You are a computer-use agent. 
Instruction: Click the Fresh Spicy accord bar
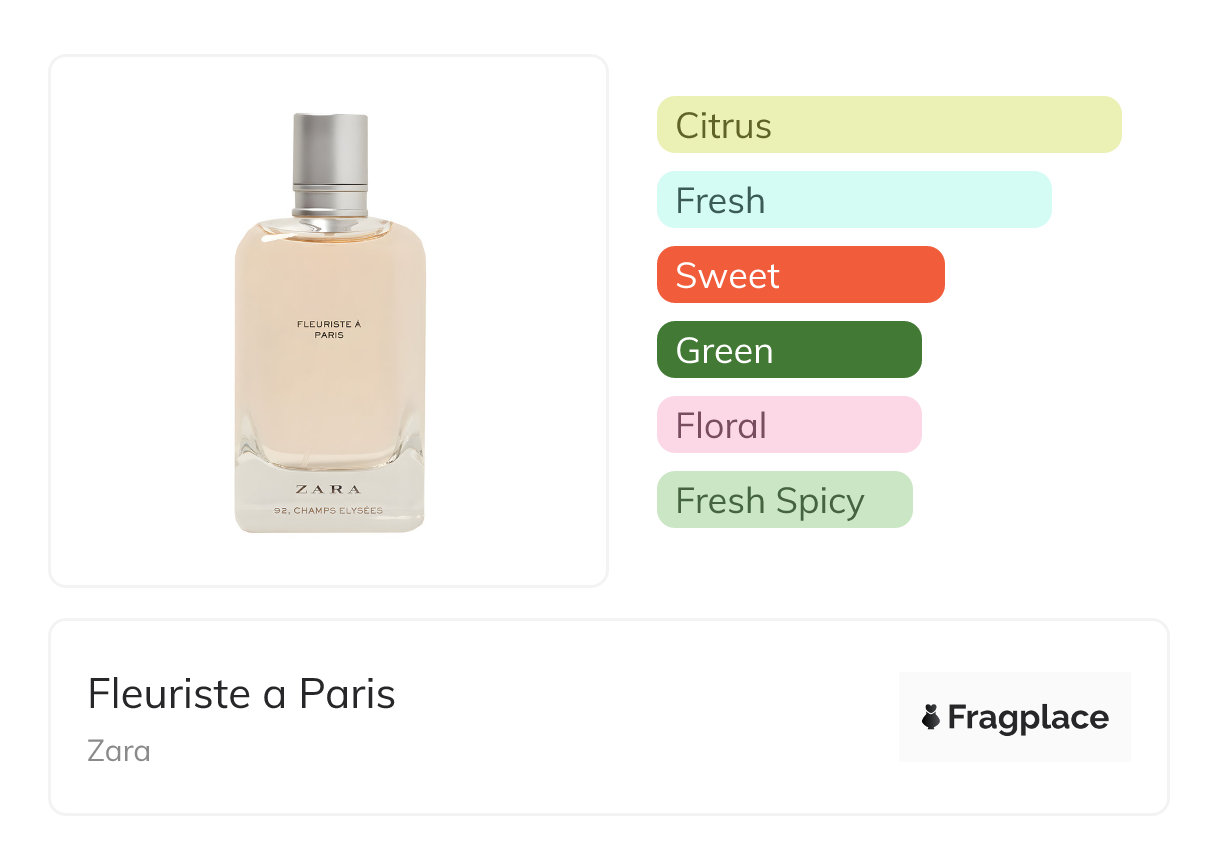[x=784, y=500]
